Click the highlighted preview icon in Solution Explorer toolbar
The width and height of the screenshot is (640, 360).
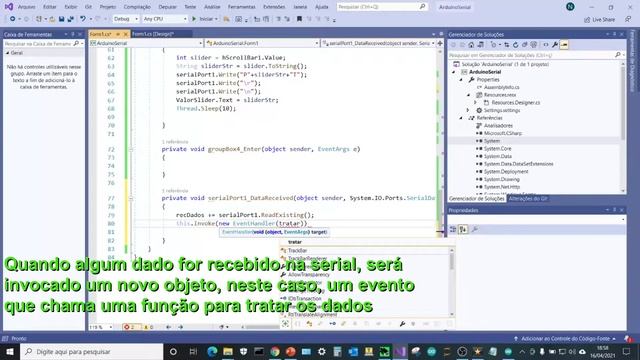pyautogui.click(x=564, y=45)
